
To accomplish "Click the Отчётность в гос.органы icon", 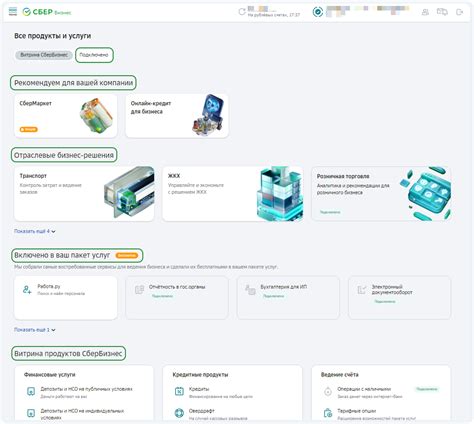I will 139,289.
